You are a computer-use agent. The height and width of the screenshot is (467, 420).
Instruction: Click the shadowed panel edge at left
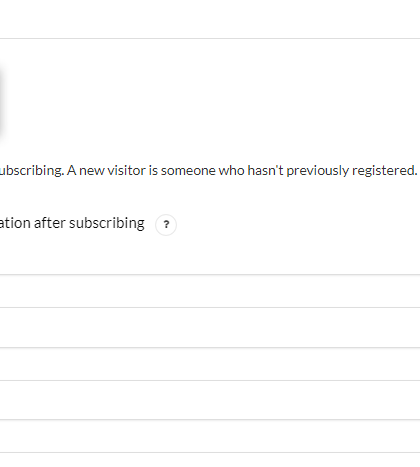(3, 102)
